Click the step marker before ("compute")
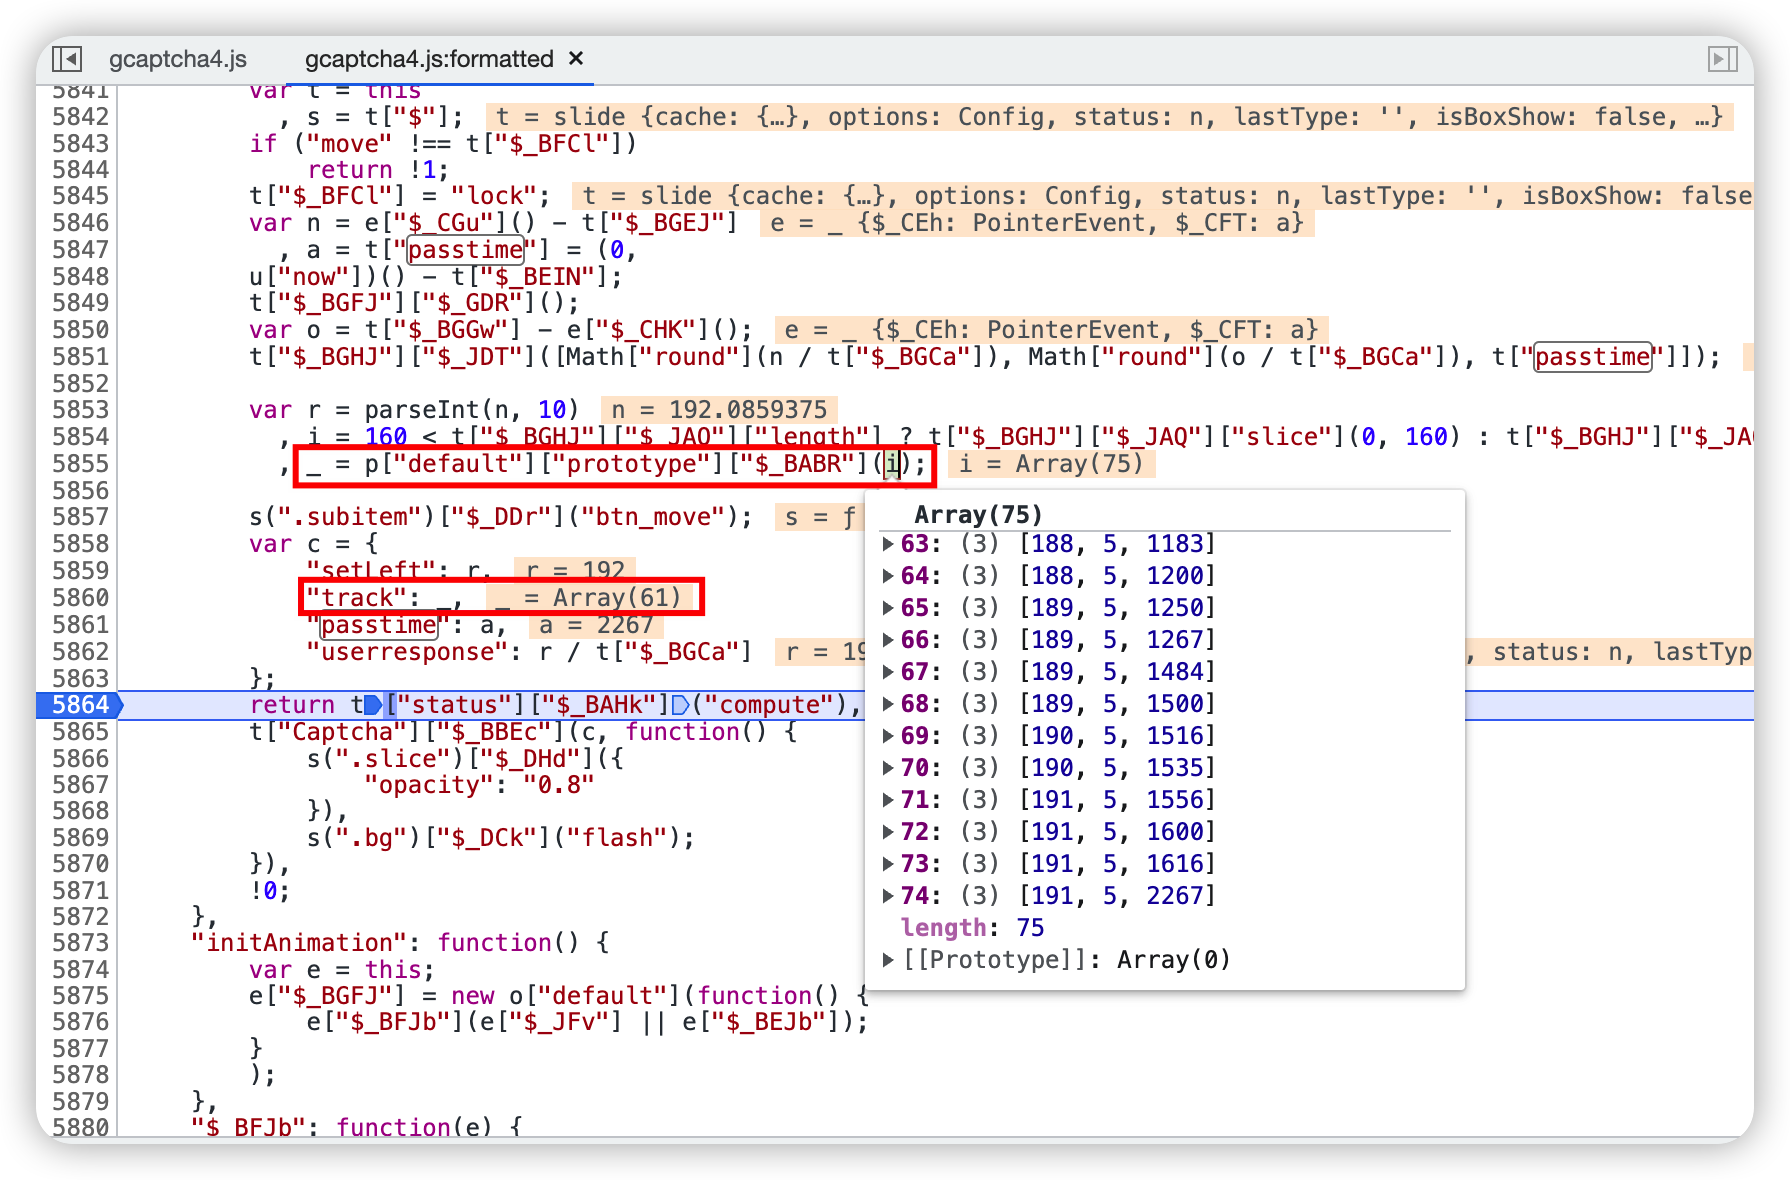1790x1180 pixels. (x=681, y=705)
